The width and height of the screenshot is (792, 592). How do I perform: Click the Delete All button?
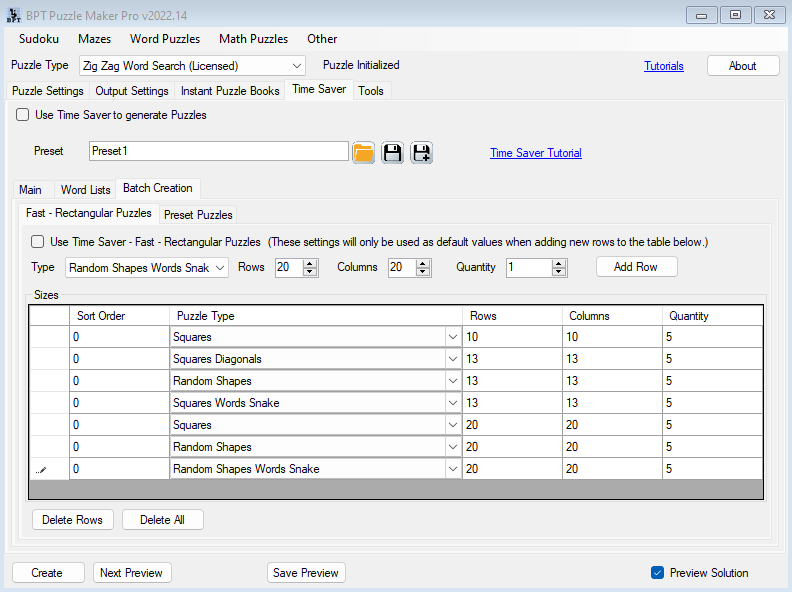[163, 520]
